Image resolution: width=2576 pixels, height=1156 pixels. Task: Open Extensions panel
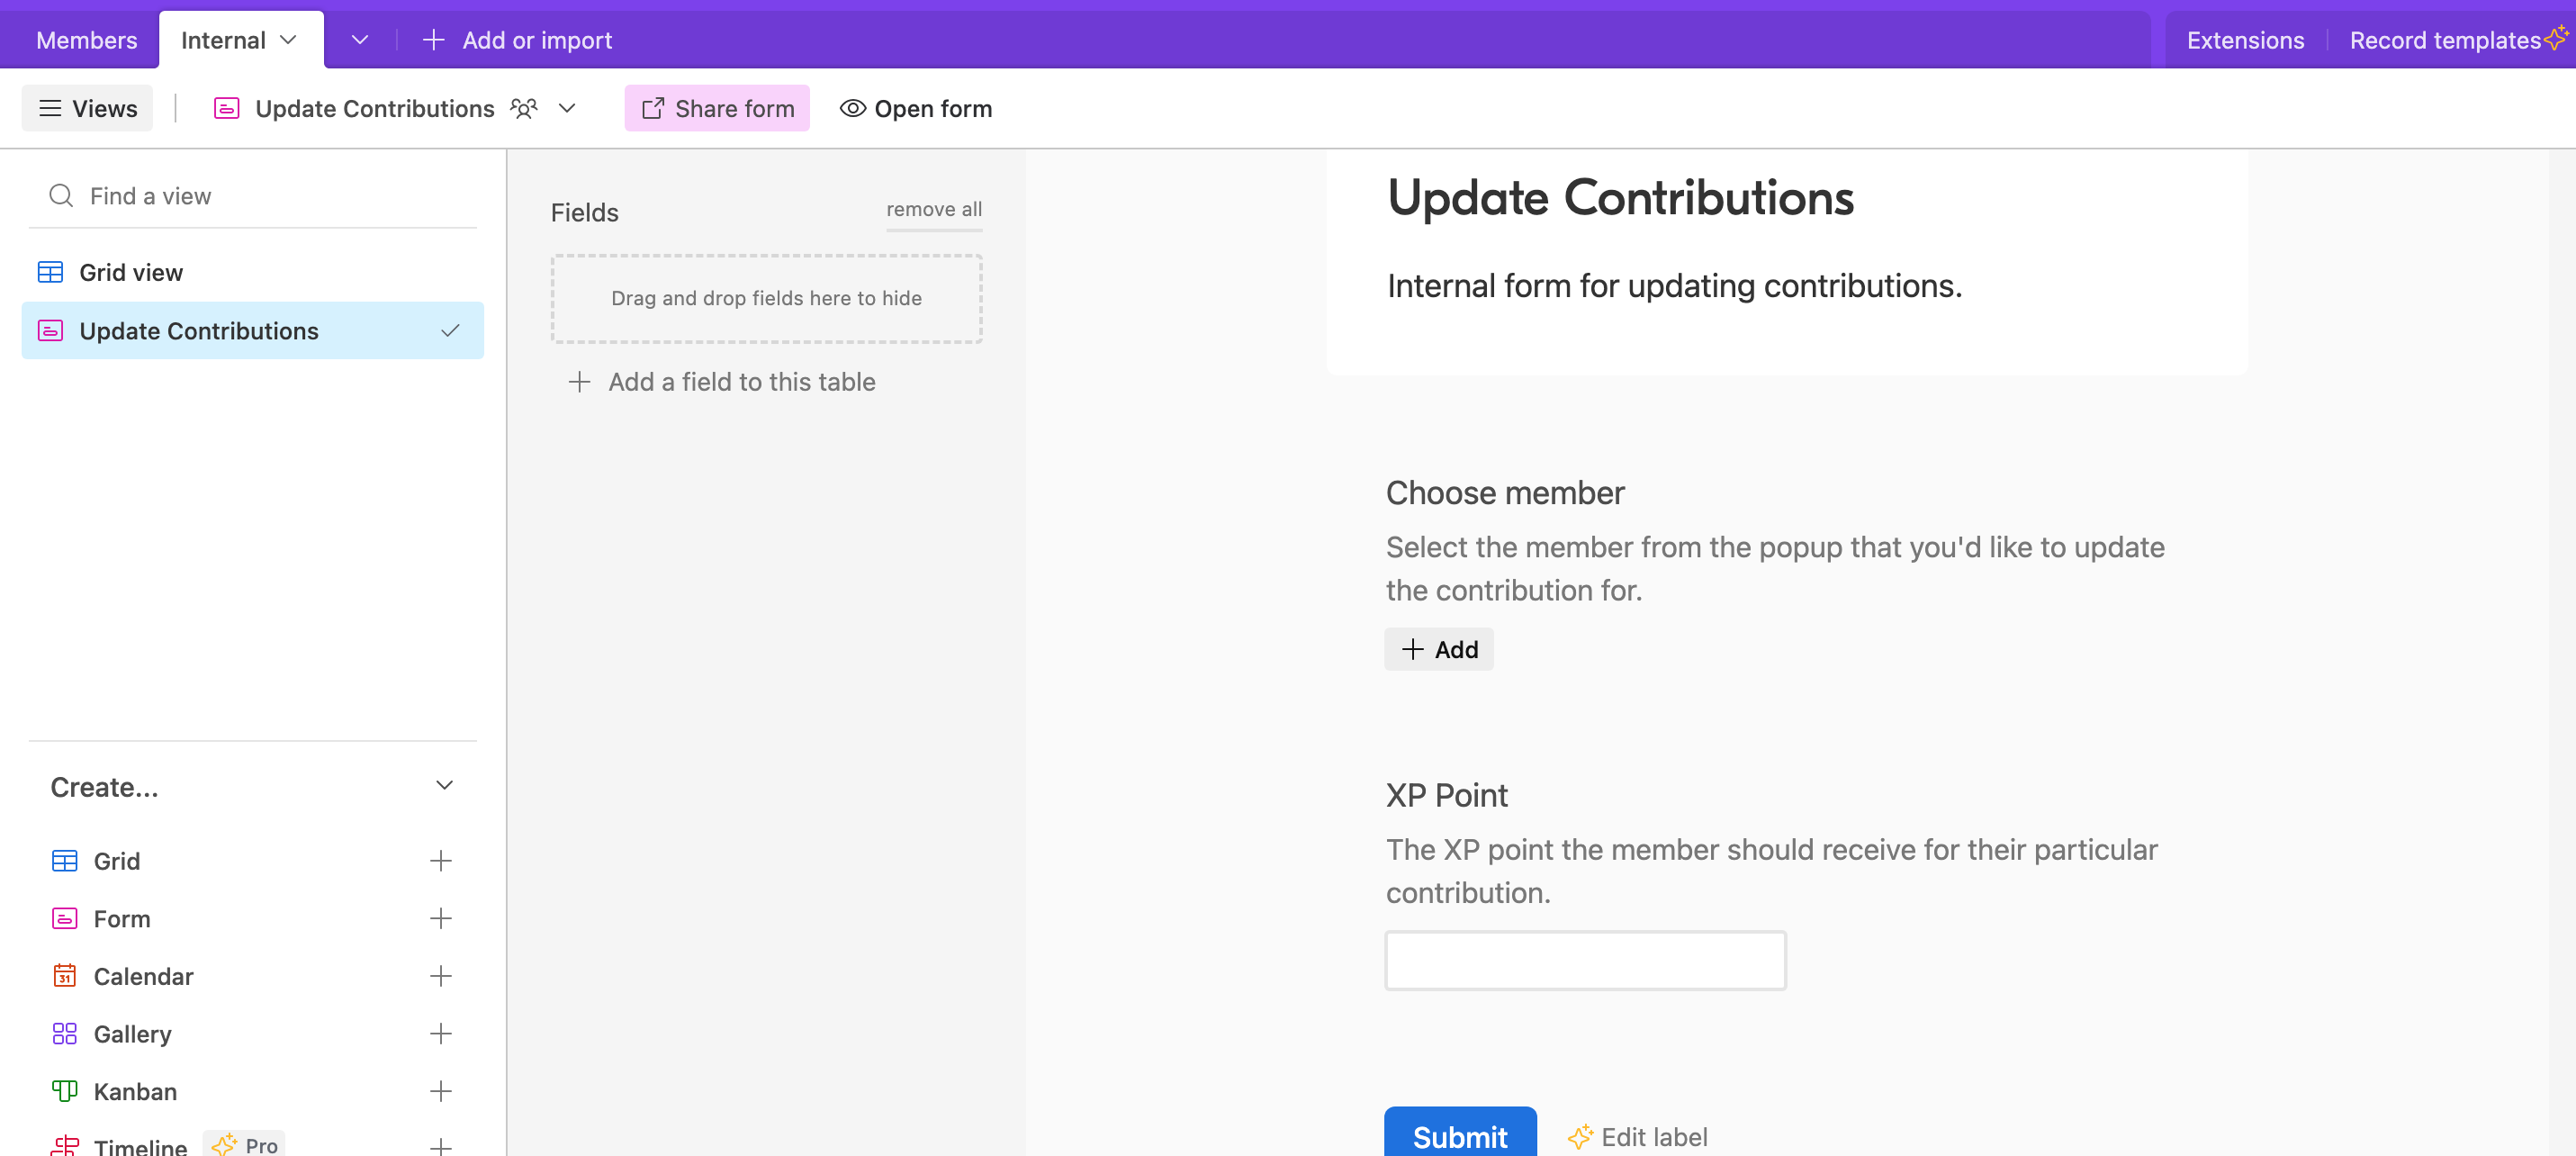tap(2244, 40)
